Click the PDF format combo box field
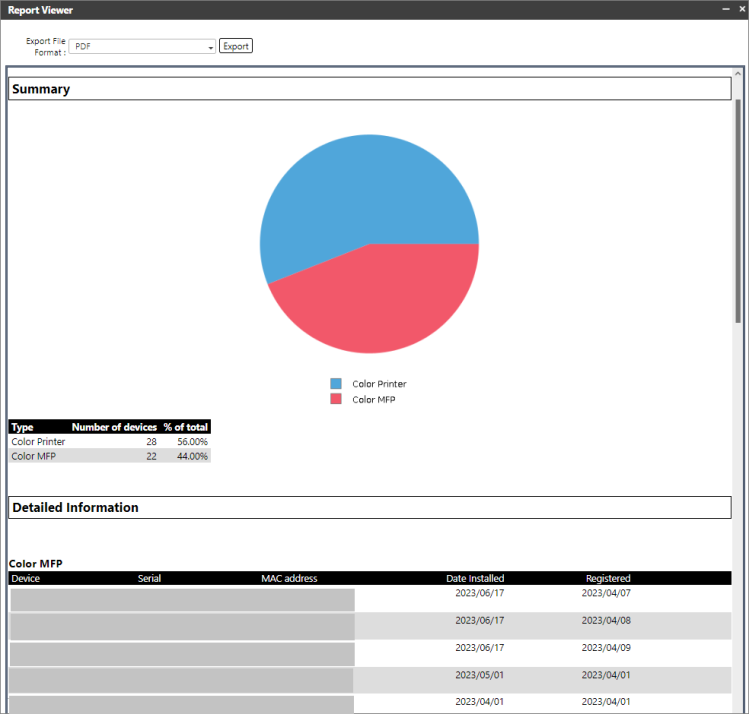Viewport: 749px width, 714px height. pos(140,47)
